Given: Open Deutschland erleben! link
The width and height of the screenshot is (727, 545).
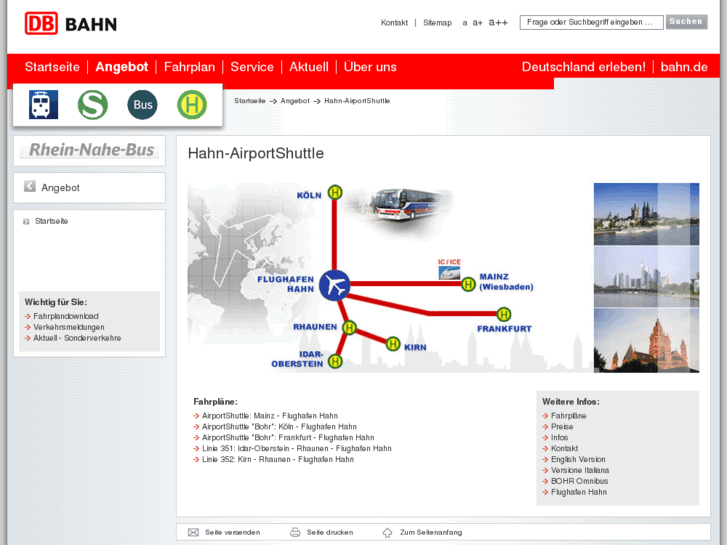Looking at the screenshot, I should coord(583,67).
